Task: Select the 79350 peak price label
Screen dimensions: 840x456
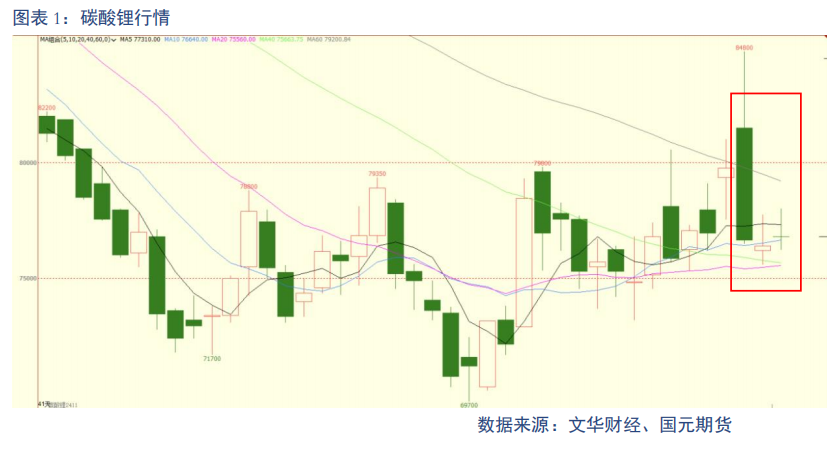Action: point(377,174)
